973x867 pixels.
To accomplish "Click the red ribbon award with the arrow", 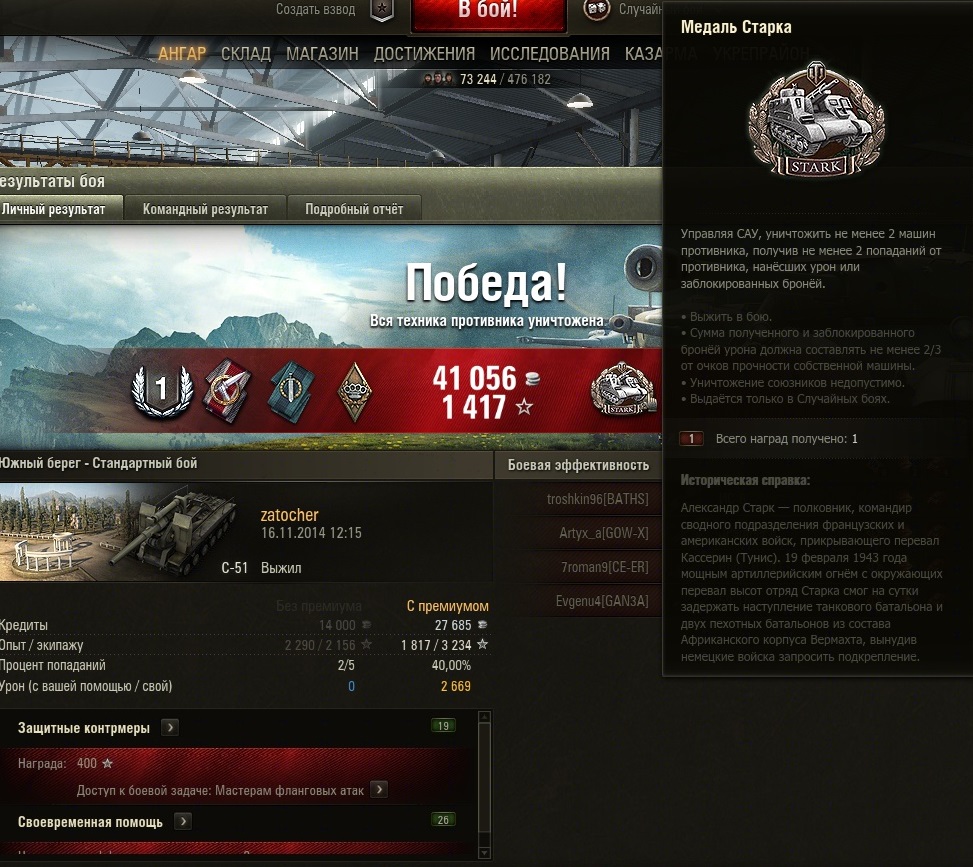I will coord(227,392).
